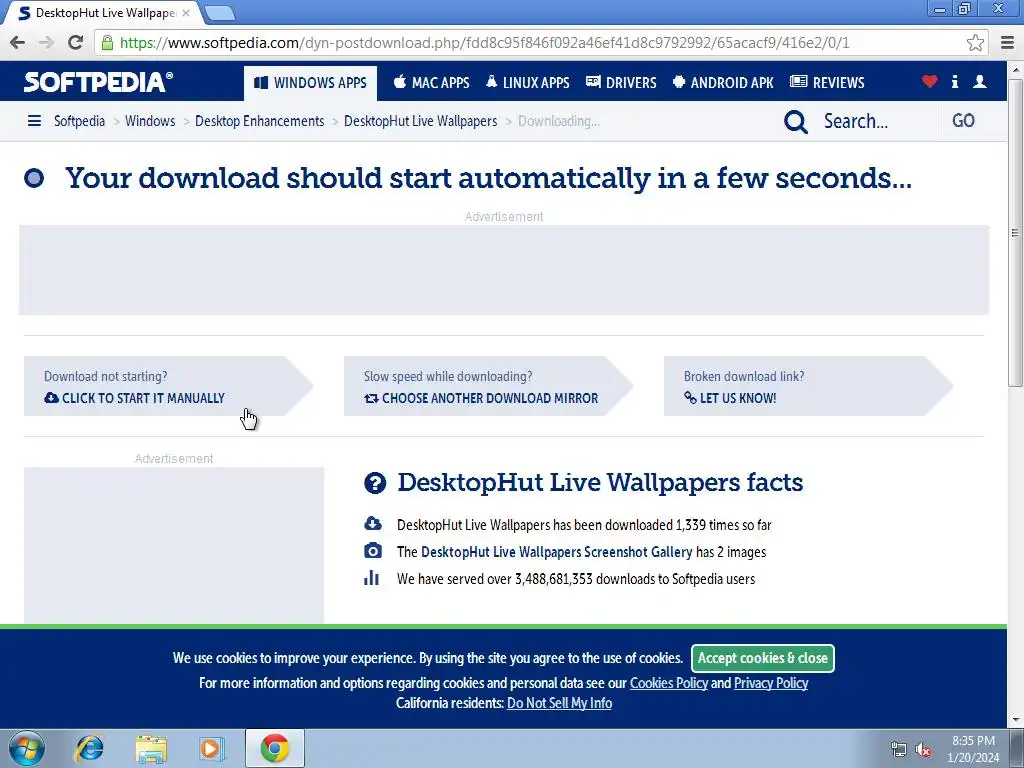Click the 'DesktopHut Live Wallpapers facts' heading
Screen dimensions: 1024x768
pos(600,482)
